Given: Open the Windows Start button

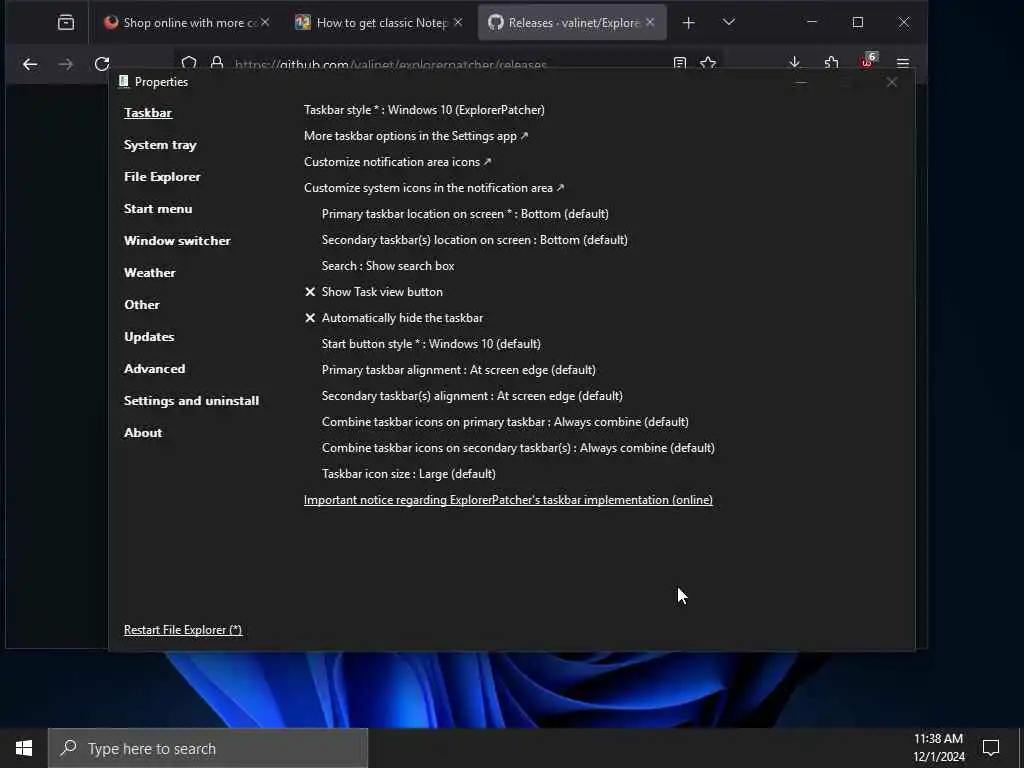Looking at the screenshot, I should pyautogui.click(x=24, y=748).
